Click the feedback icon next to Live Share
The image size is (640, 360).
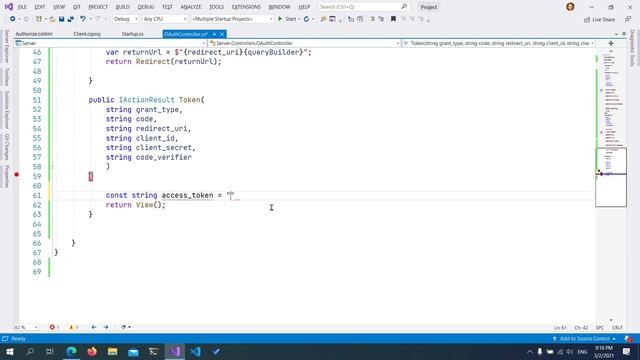tap(628, 20)
